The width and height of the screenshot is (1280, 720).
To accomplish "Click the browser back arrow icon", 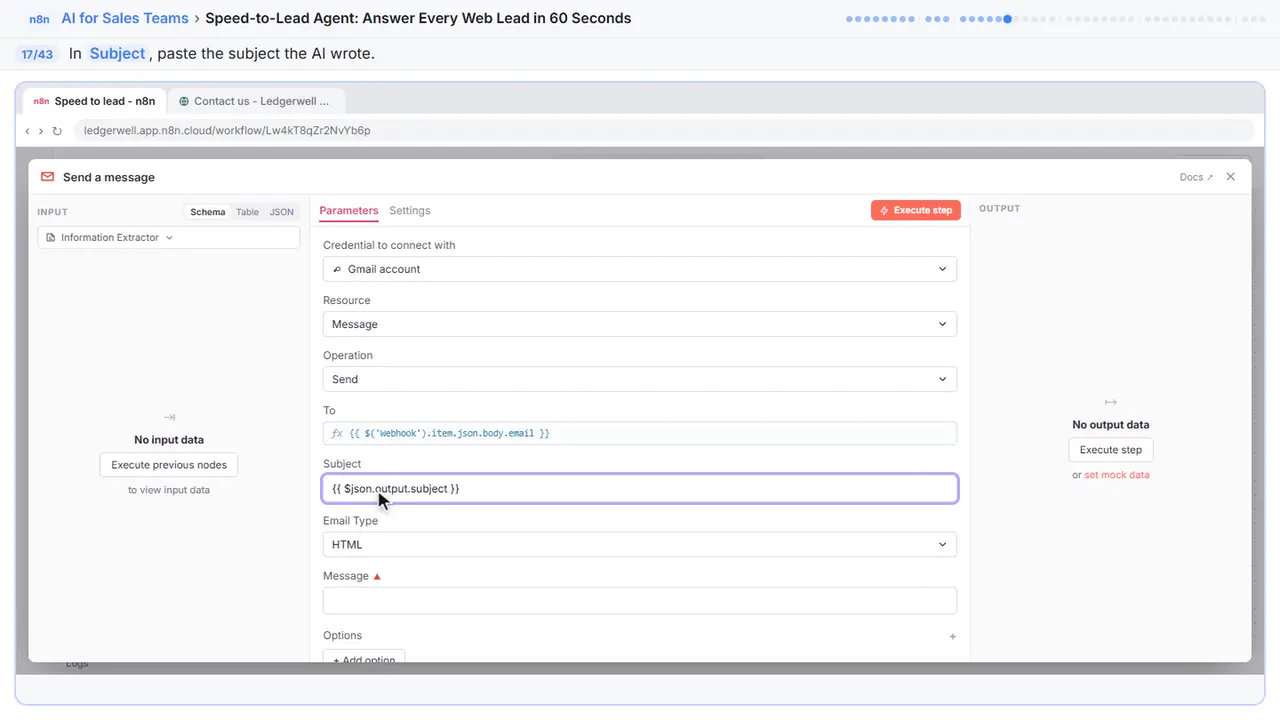I will click(x=27, y=131).
